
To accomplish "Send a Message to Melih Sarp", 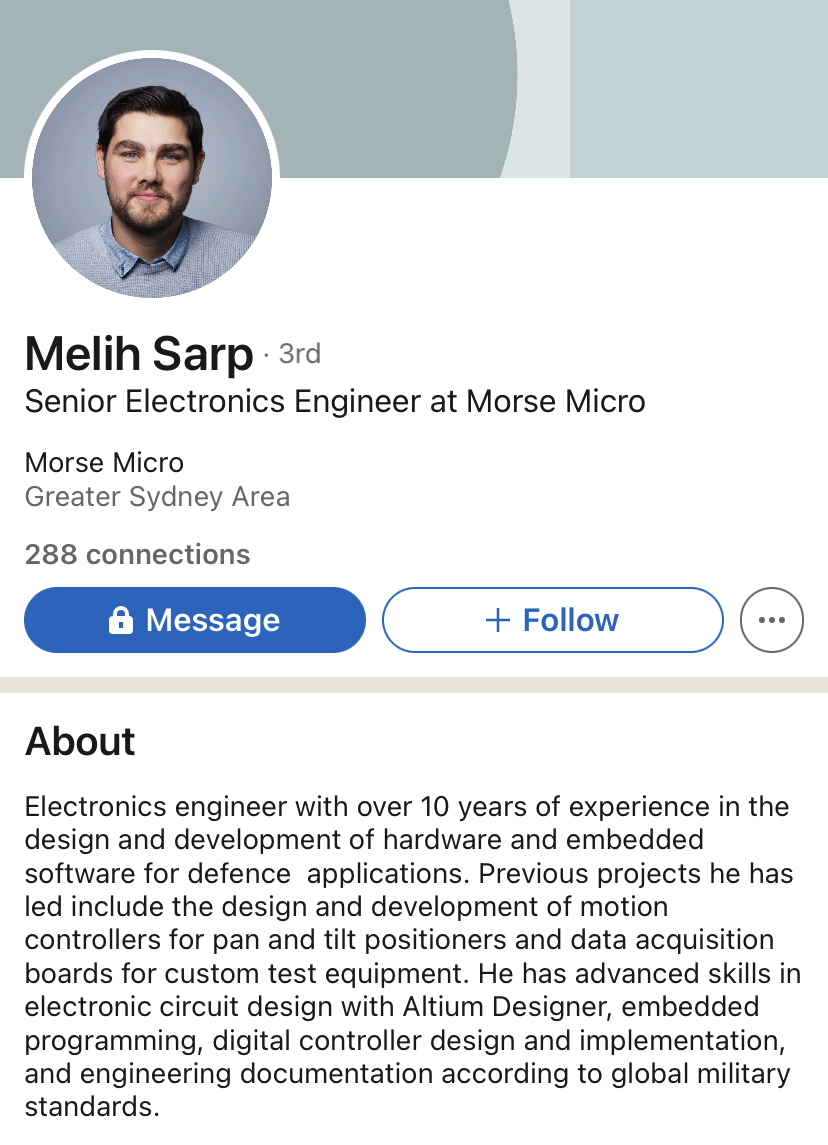I will tap(195, 620).
